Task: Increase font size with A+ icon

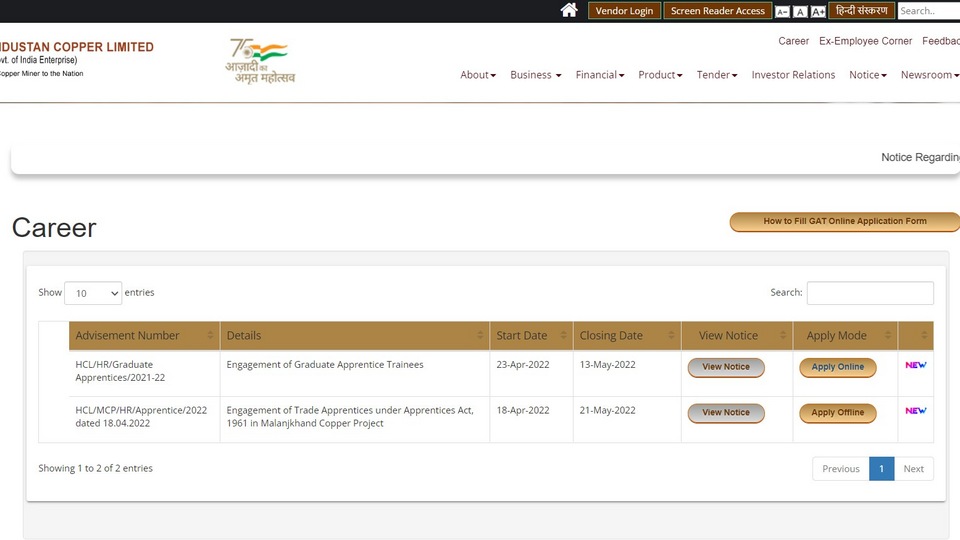Action: click(x=818, y=12)
